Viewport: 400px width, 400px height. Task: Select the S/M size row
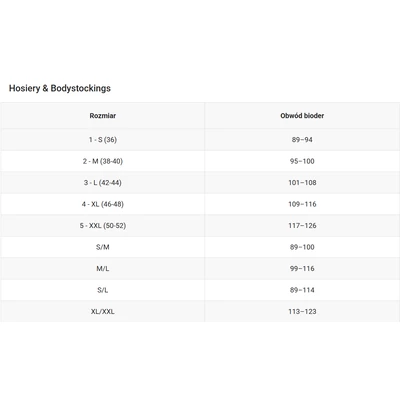[200, 247]
